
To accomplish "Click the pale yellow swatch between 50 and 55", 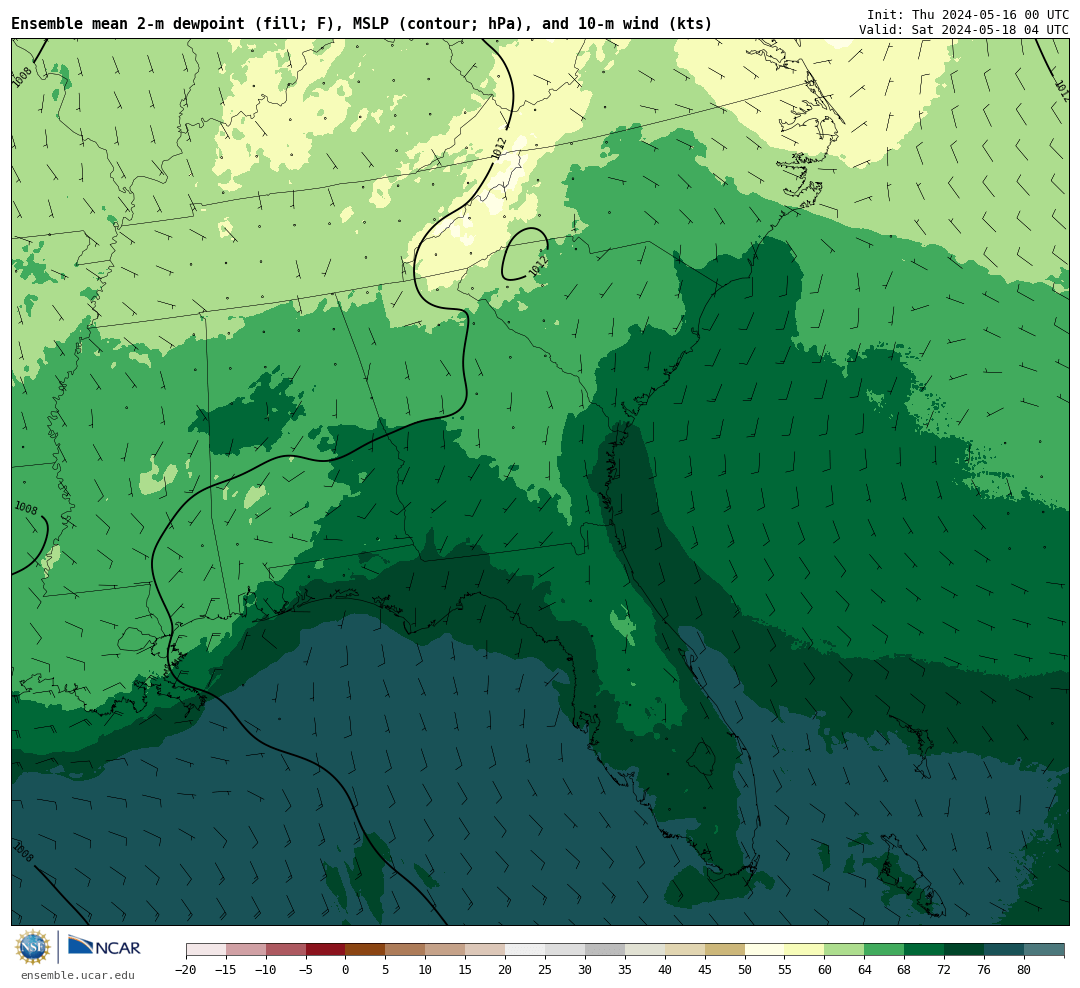I will click(x=765, y=950).
